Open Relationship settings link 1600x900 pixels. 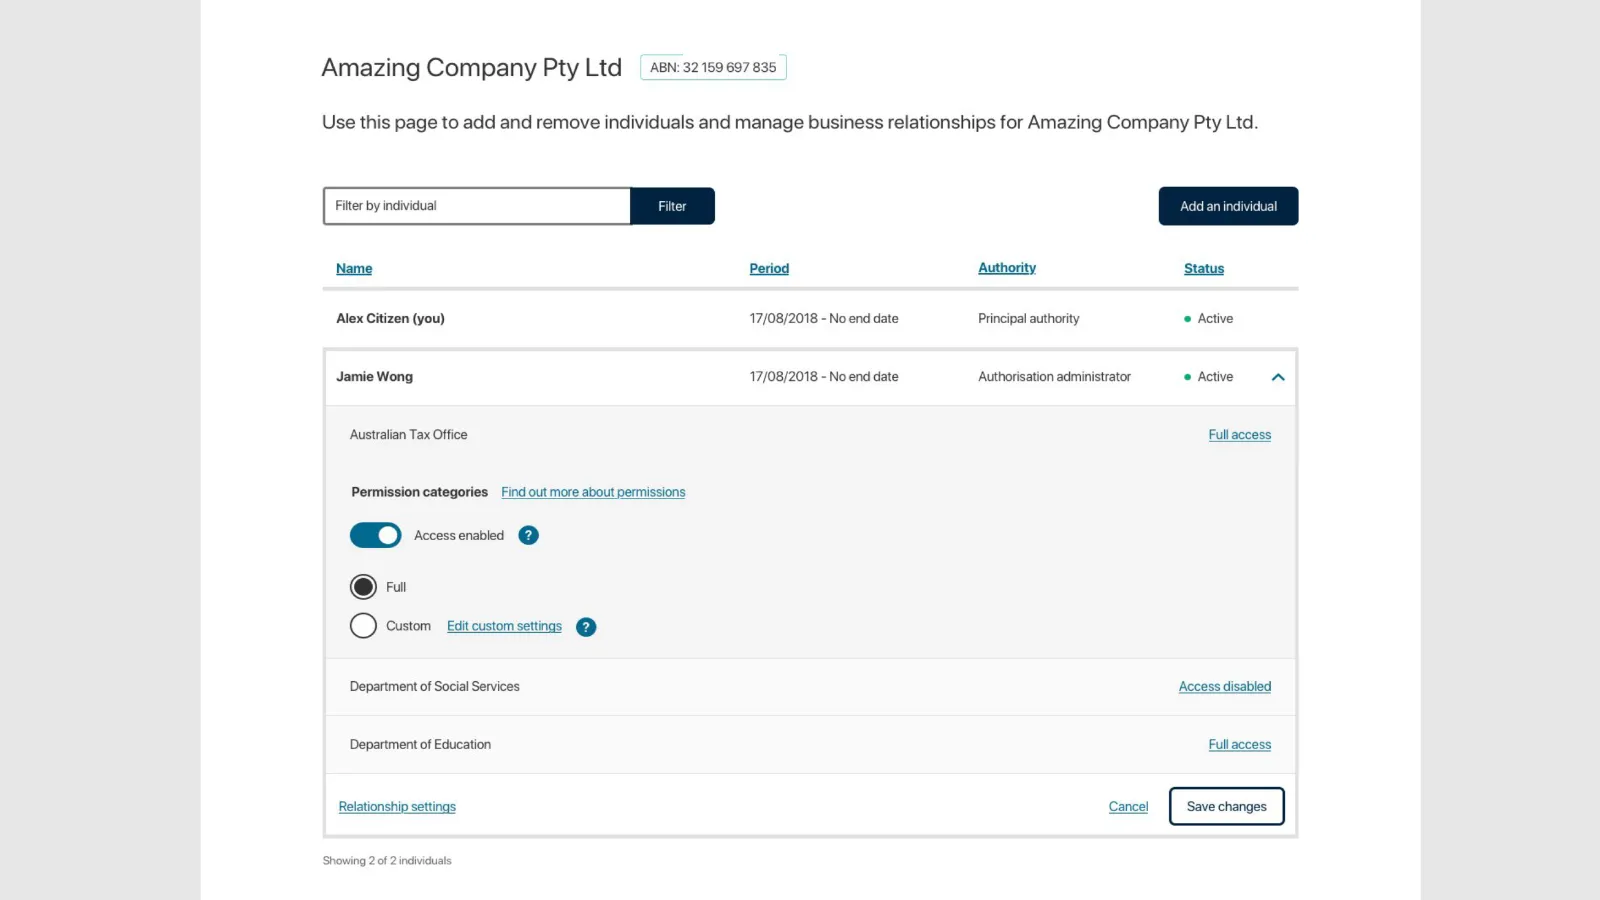[397, 807]
